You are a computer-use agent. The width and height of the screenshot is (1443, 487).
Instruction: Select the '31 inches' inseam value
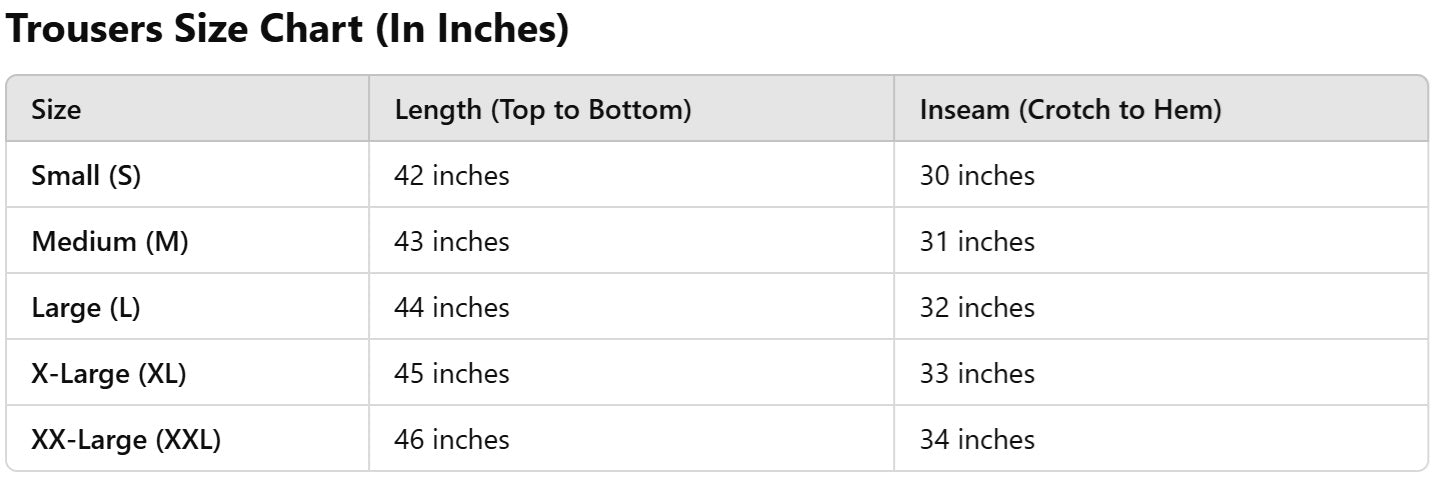977,242
